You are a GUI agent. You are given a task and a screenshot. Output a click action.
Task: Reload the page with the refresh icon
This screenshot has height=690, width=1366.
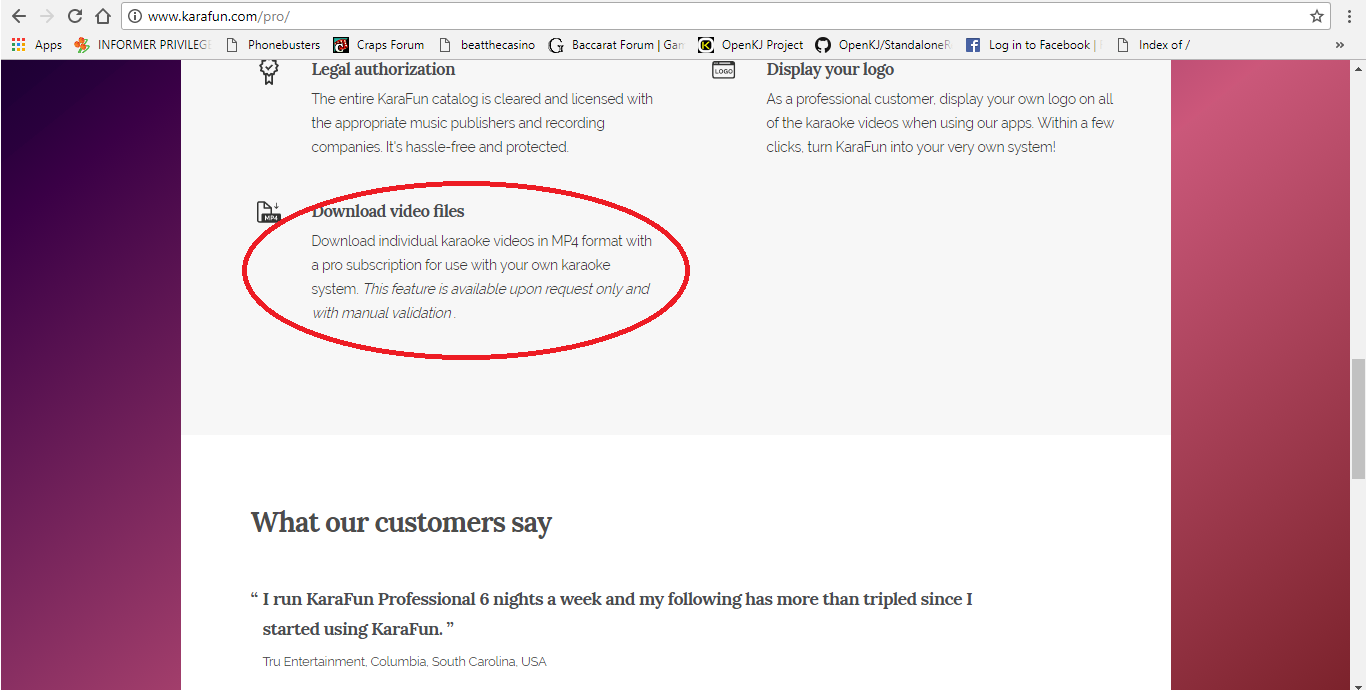[75, 16]
